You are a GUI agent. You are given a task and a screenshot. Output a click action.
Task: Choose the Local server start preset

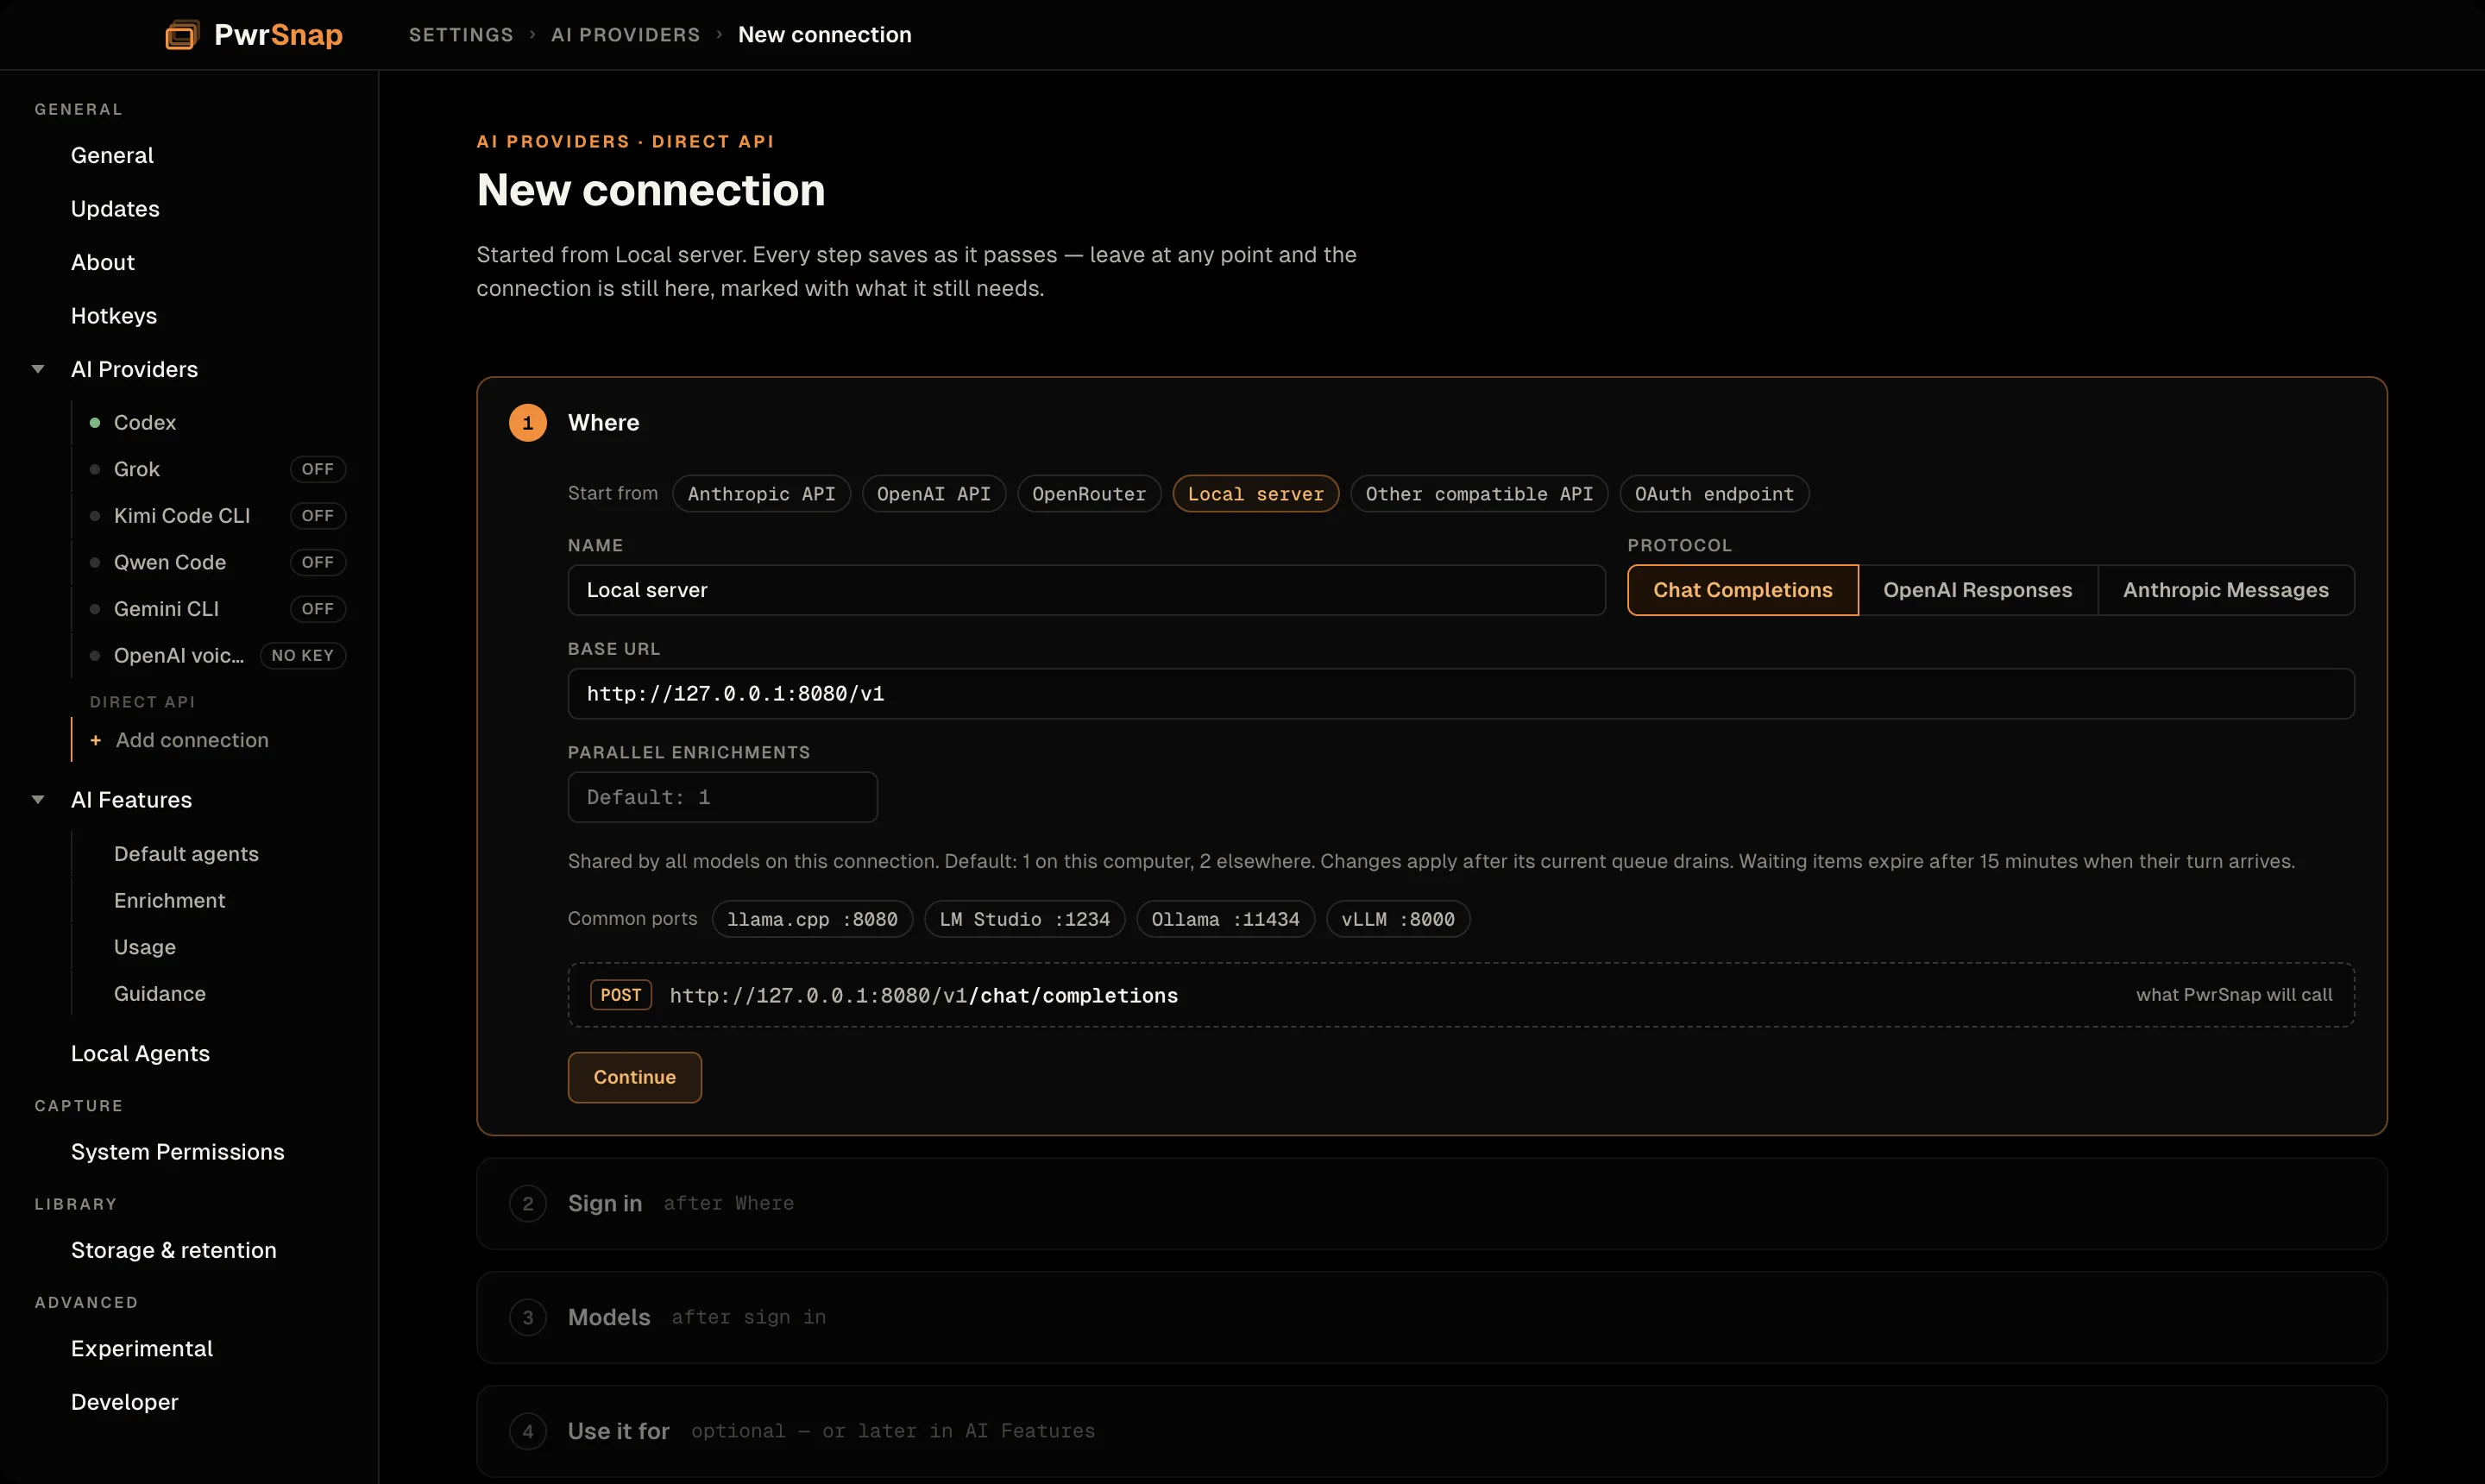pyautogui.click(x=1255, y=494)
